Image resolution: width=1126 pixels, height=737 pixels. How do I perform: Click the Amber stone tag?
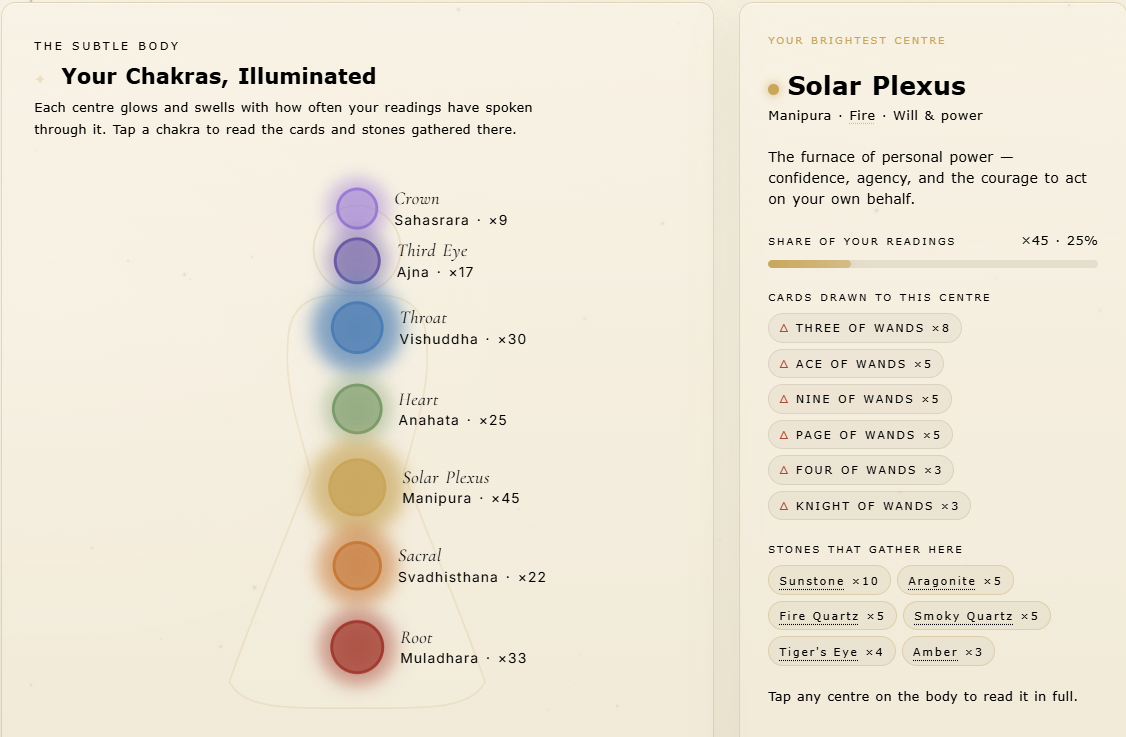pyautogui.click(x=947, y=652)
